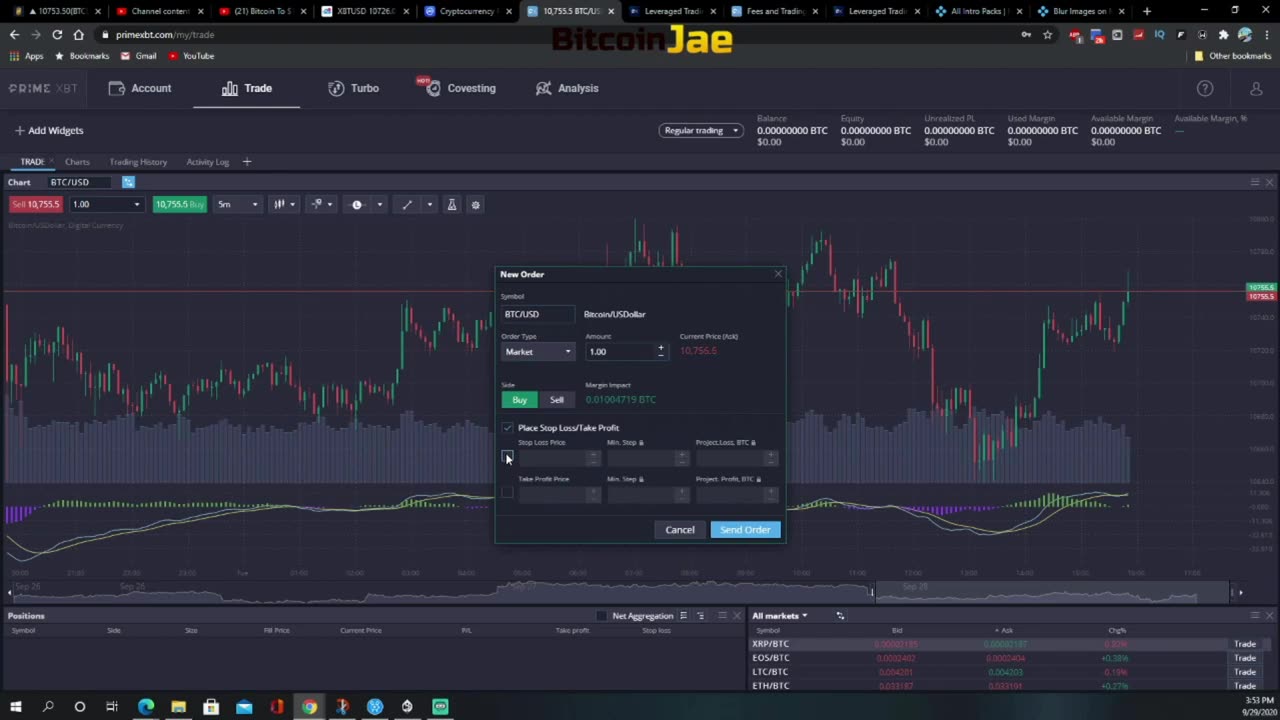Screen dimensions: 1280x720
Task: Open the Turbo menu
Action: [x=354, y=88]
